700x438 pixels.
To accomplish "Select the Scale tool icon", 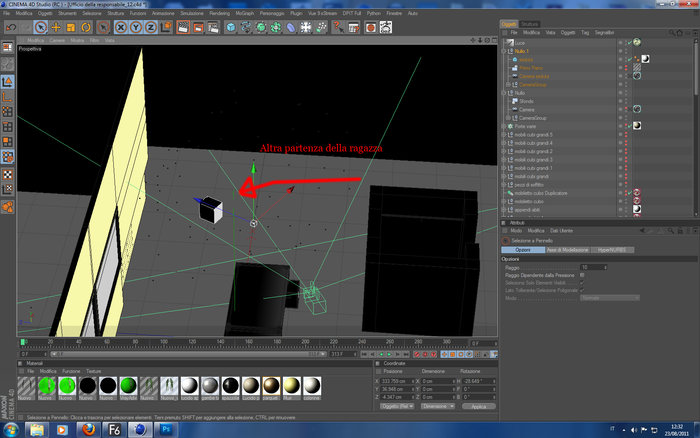I will tap(71, 28).
